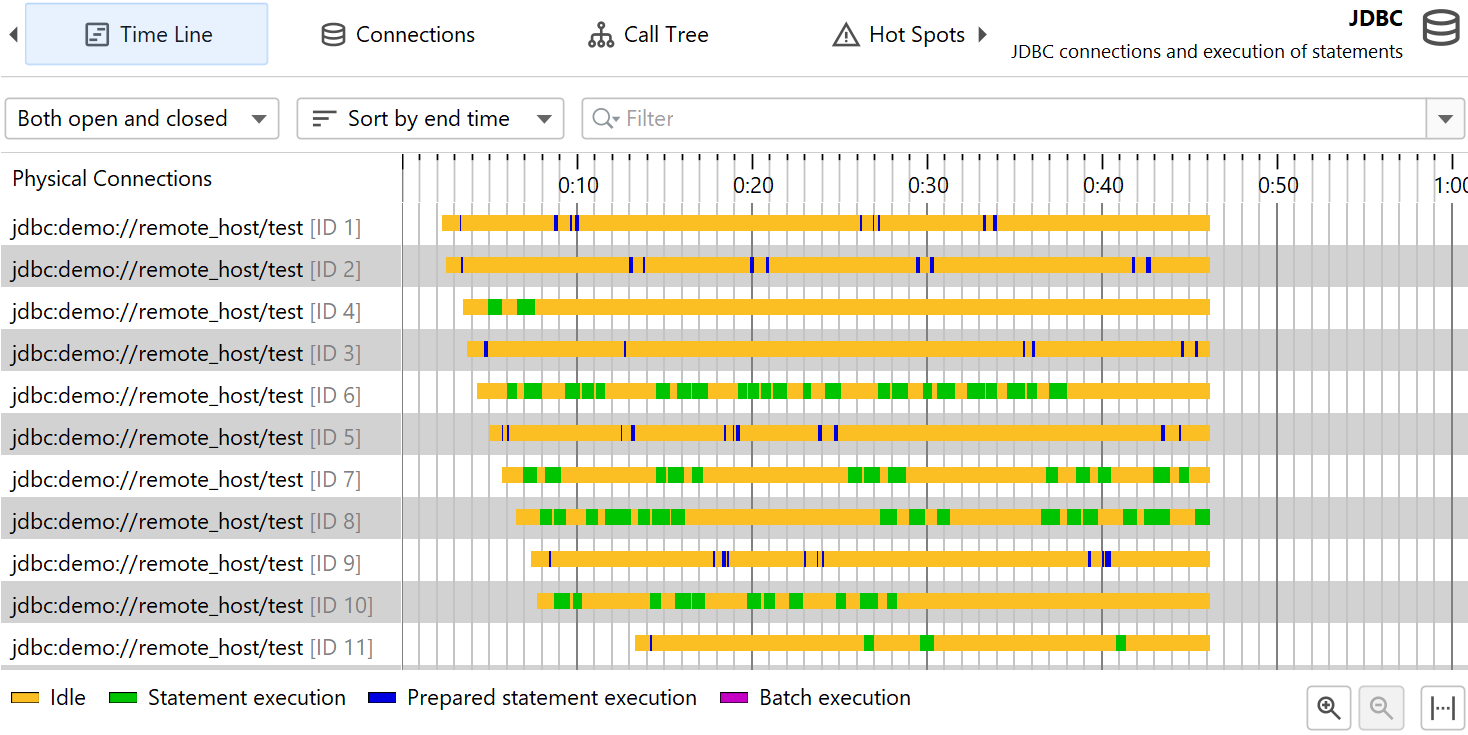
Task: Click the Statement execution green legend swatch
Action: (124, 698)
